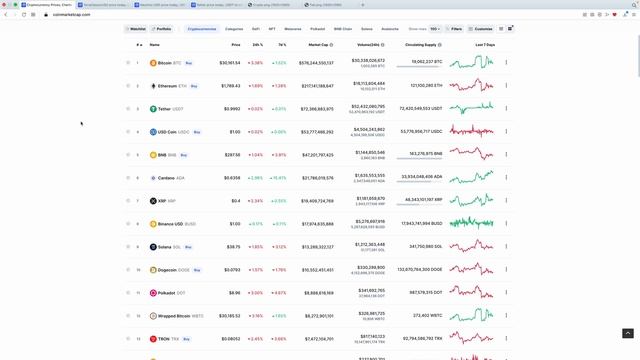The image size is (640, 360).
Task: Click the red heart extension icon
Action: [x=614, y=15]
